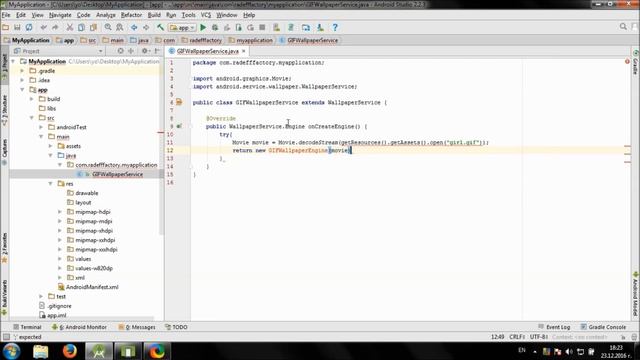Expand the build folder arrow

32,99
